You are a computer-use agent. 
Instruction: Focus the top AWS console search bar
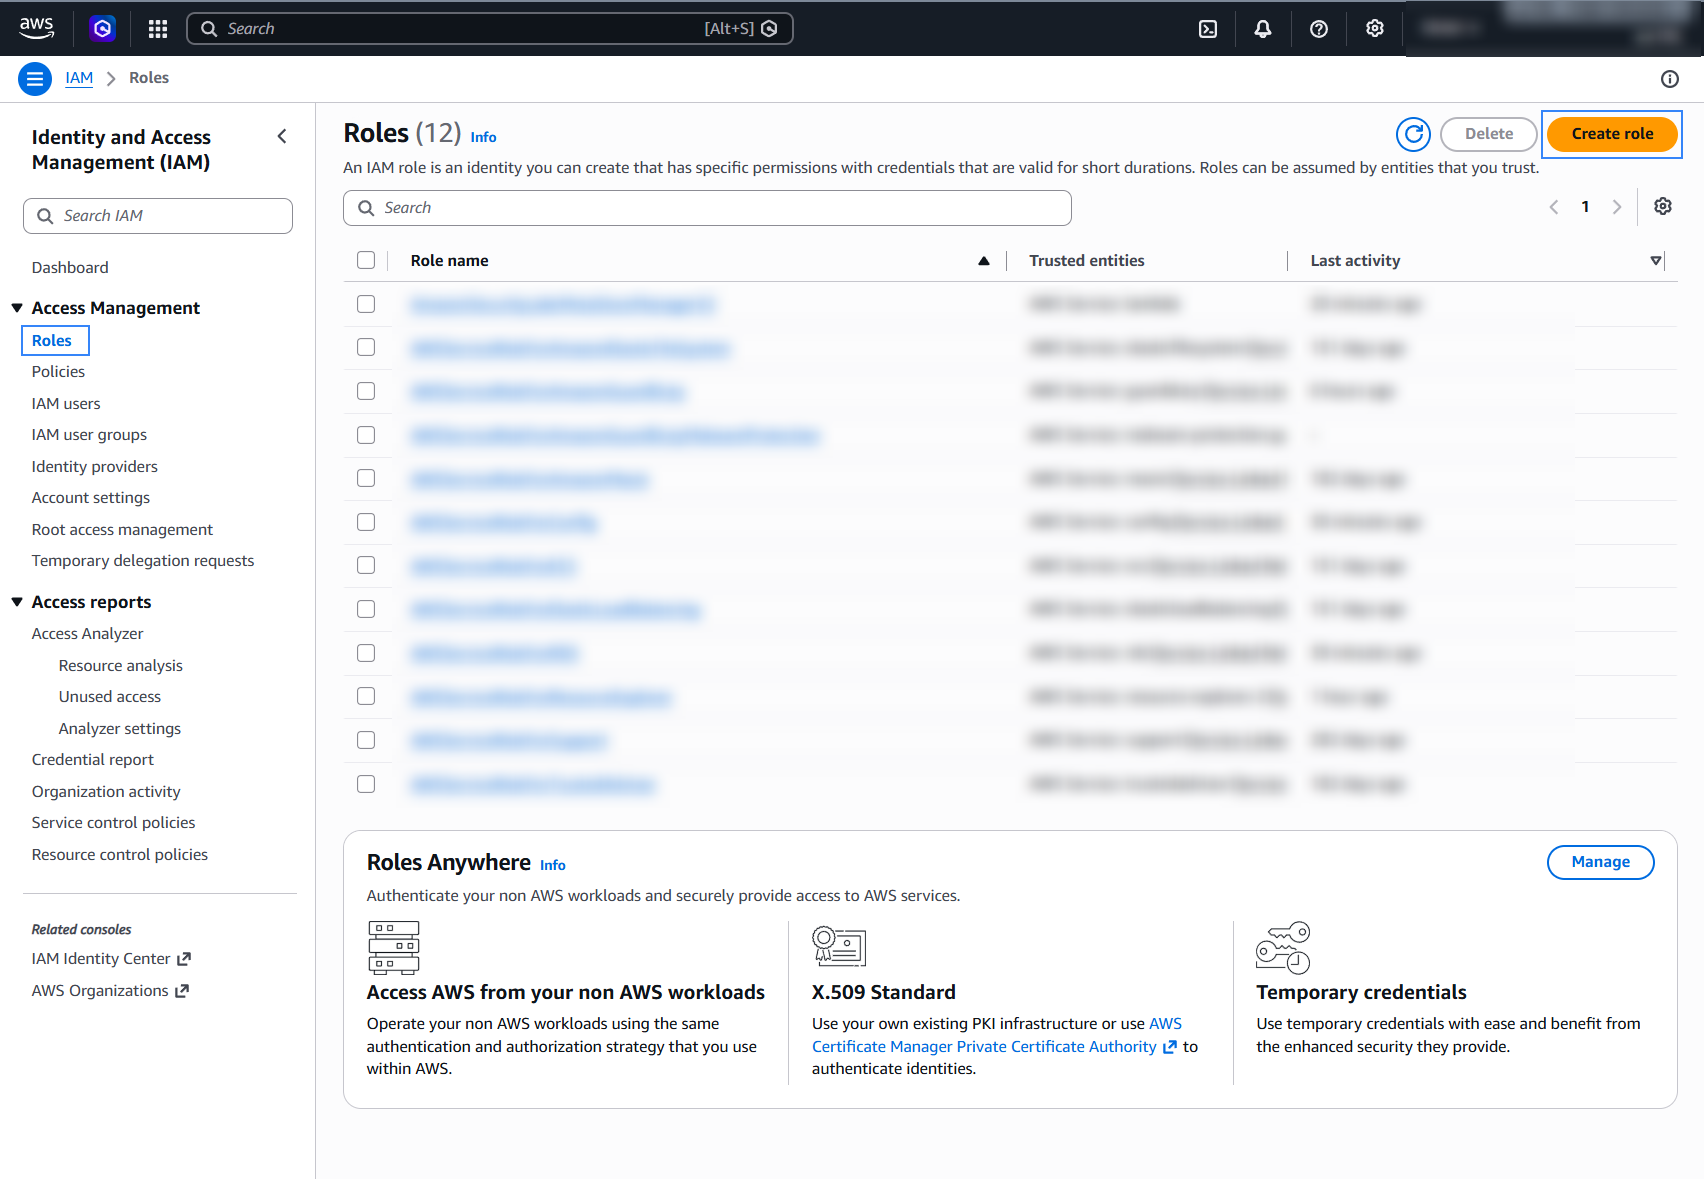click(x=490, y=29)
